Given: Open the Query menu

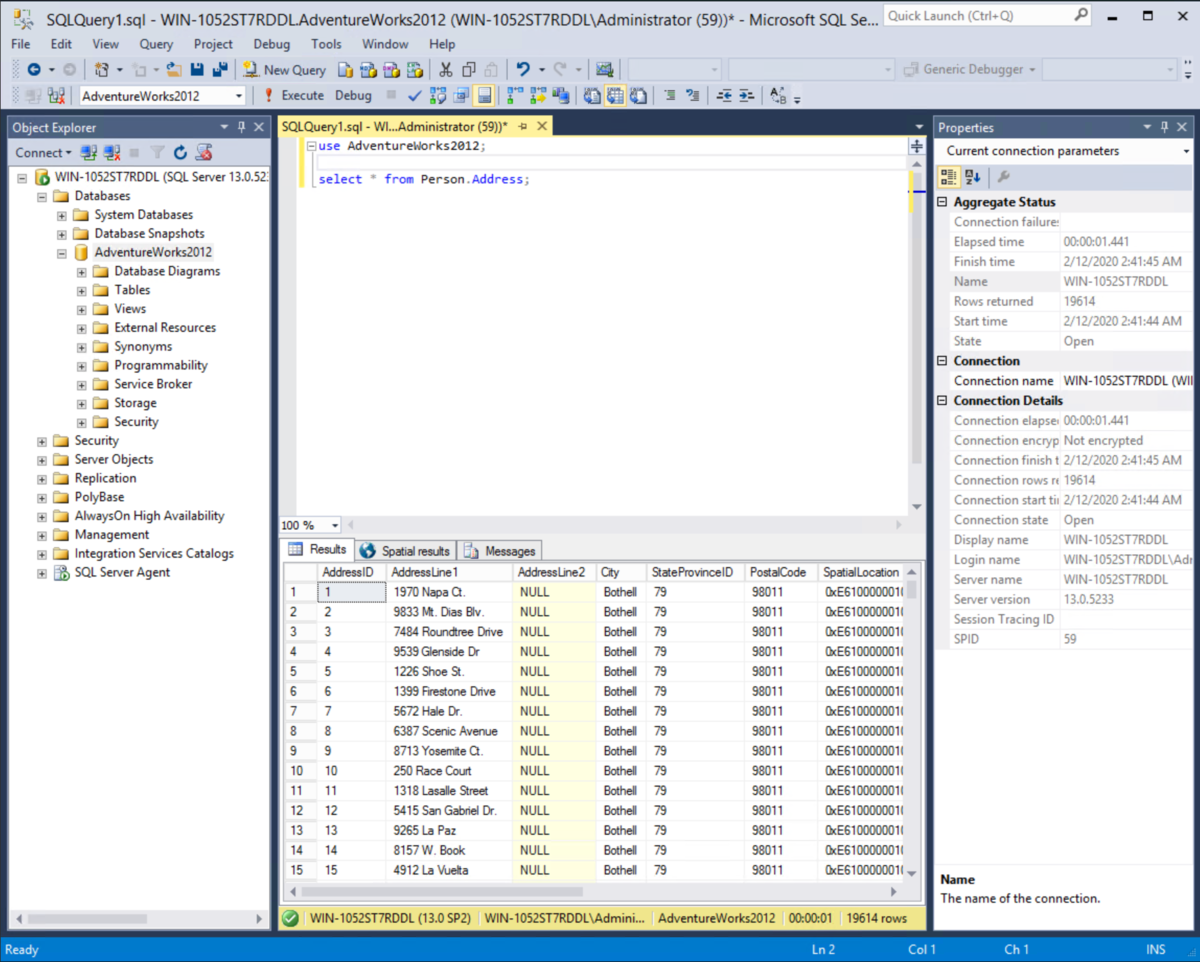Looking at the screenshot, I should (x=156, y=44).
